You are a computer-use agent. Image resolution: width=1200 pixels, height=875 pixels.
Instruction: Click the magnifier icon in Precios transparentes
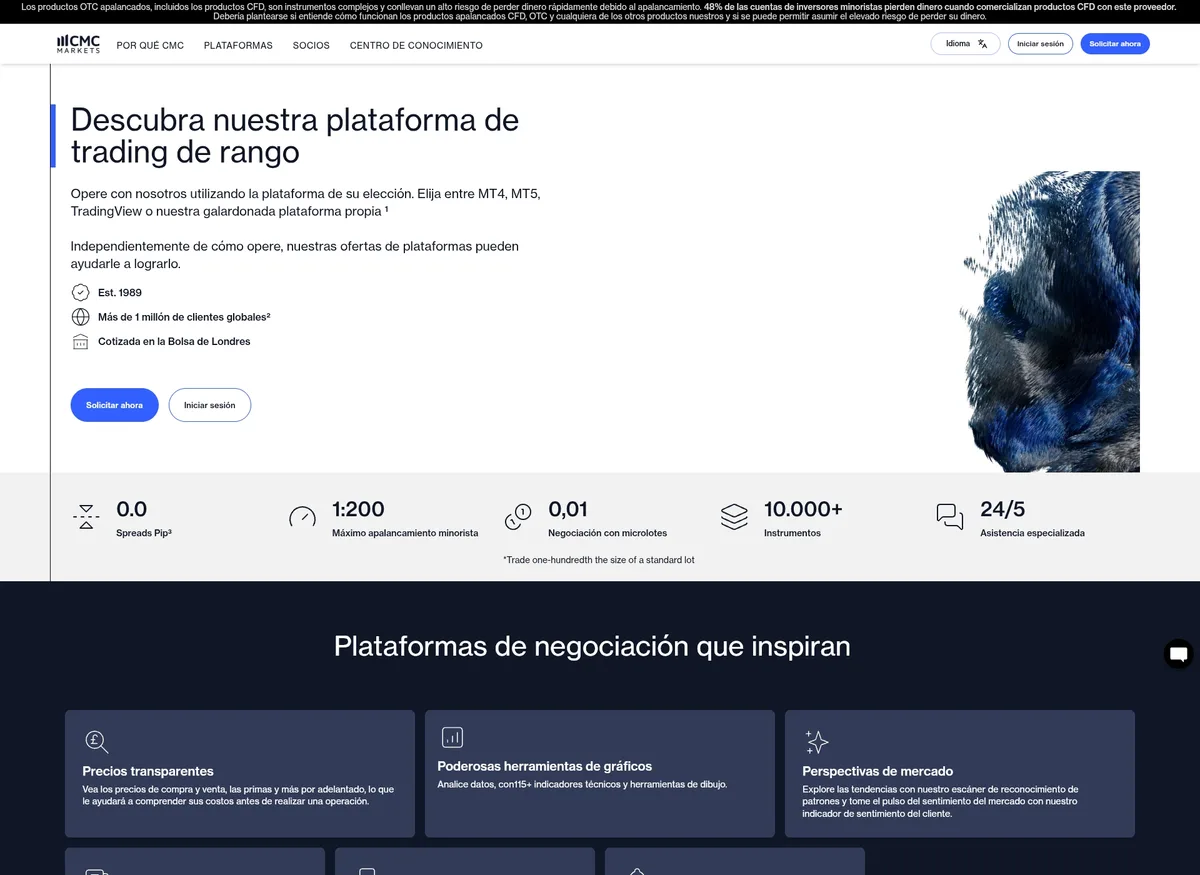(96, 741)
